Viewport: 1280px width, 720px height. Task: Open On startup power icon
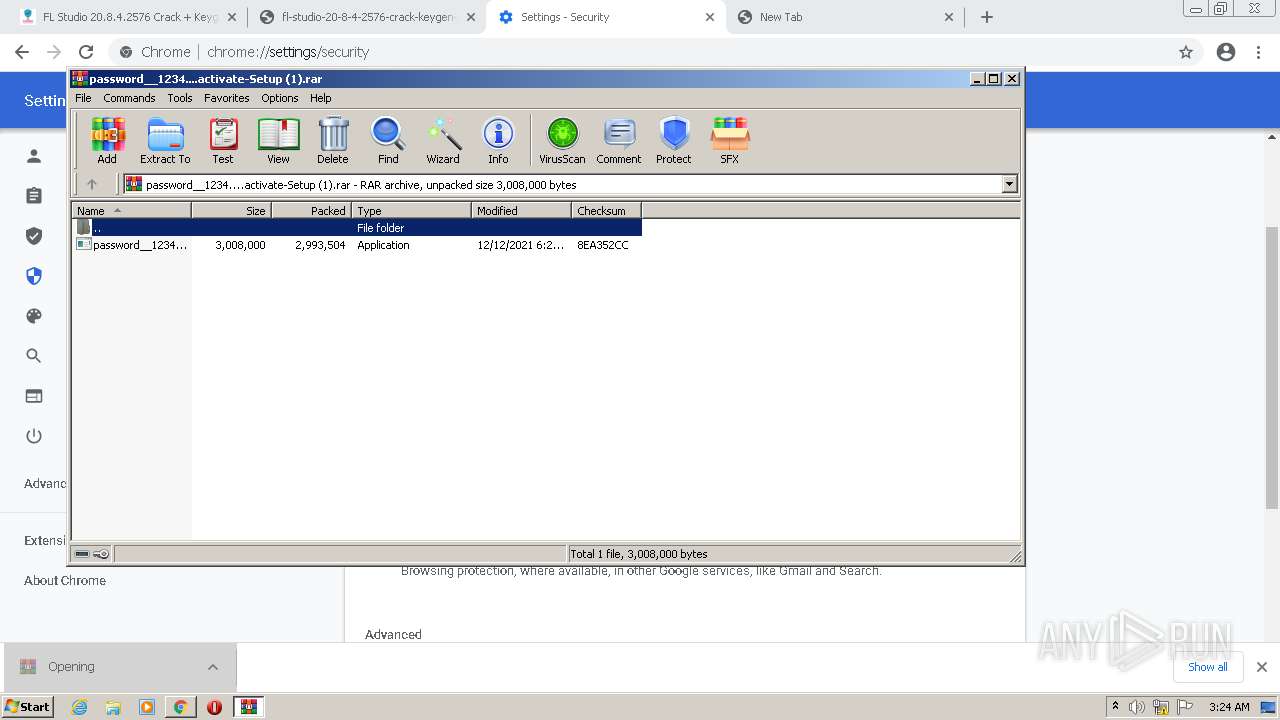(34, 436)
